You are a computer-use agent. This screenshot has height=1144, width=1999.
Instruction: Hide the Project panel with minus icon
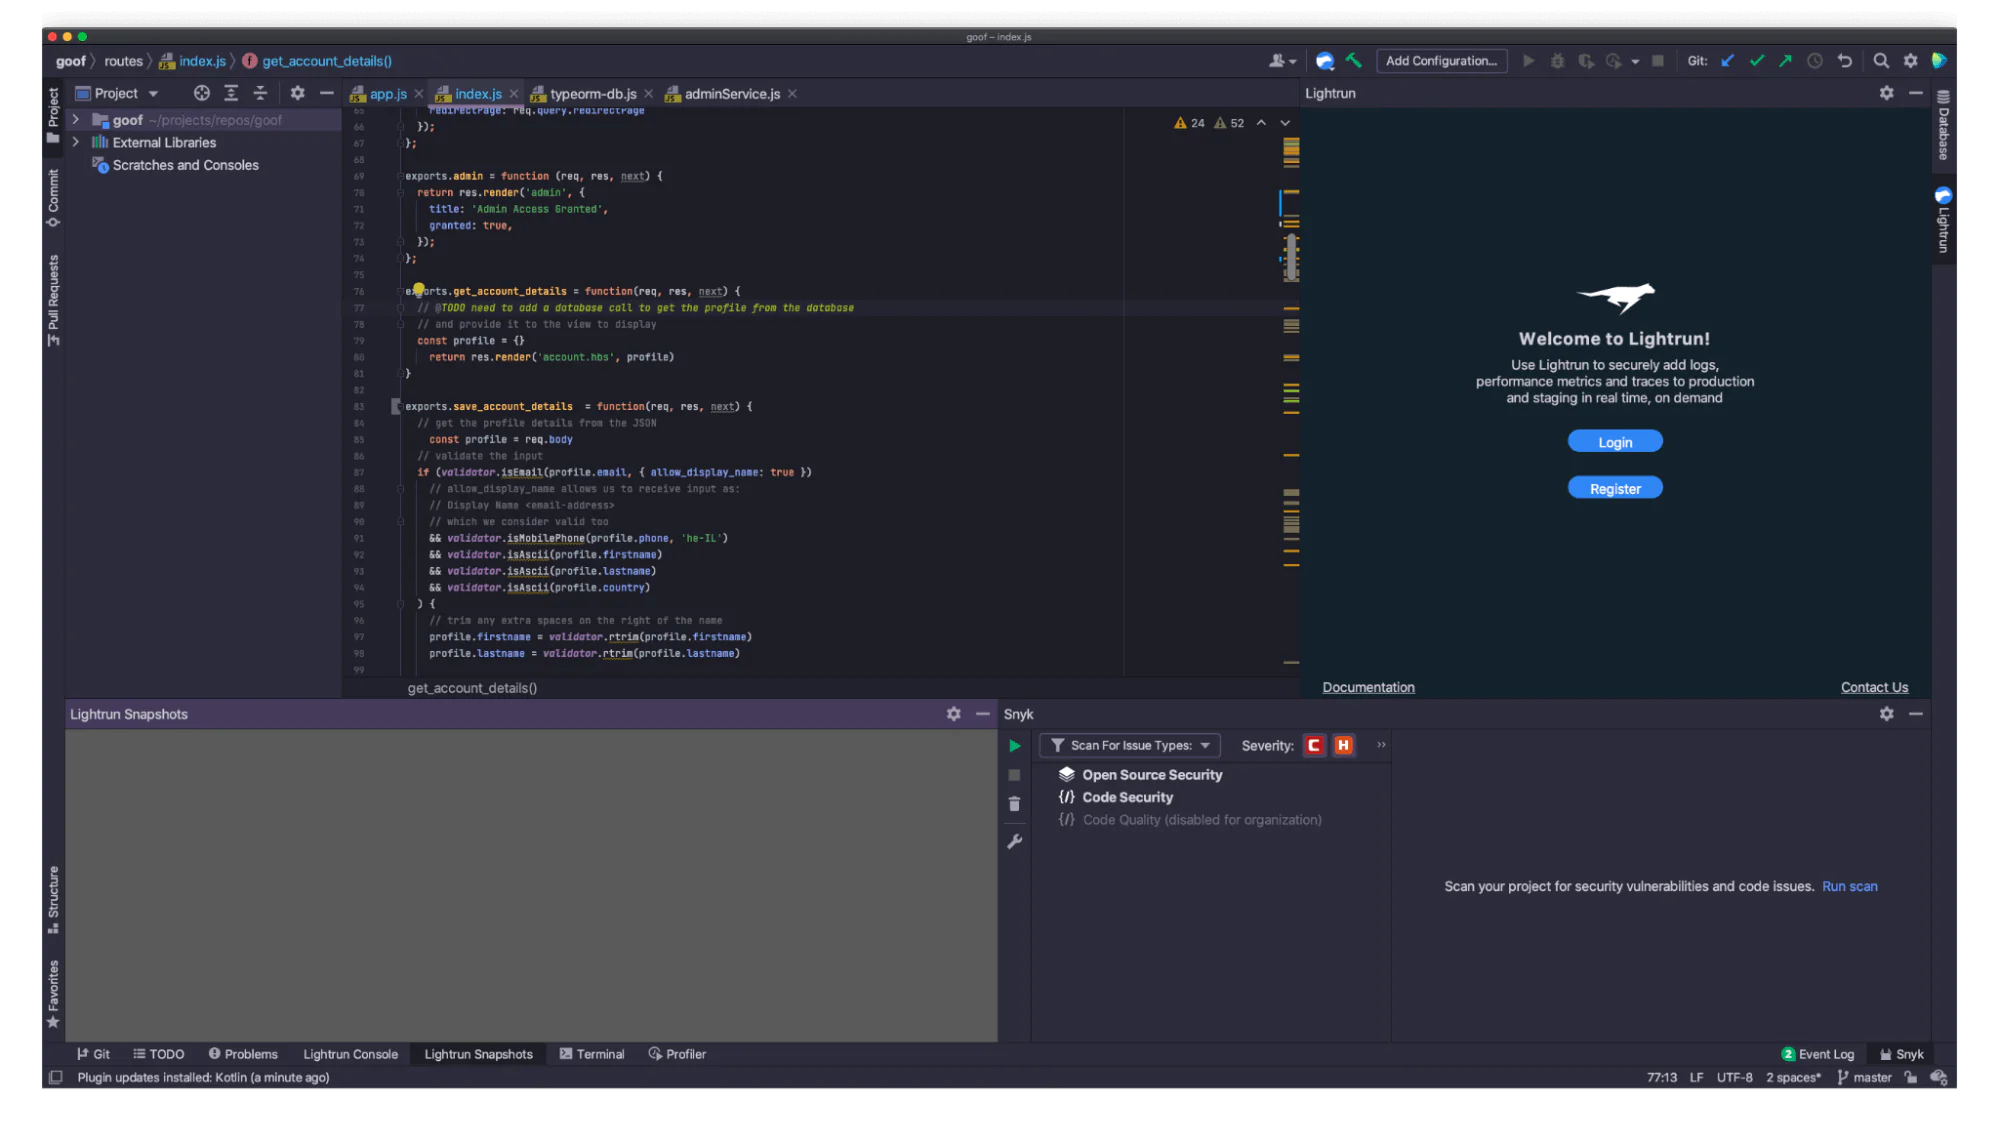pos(326,93)
